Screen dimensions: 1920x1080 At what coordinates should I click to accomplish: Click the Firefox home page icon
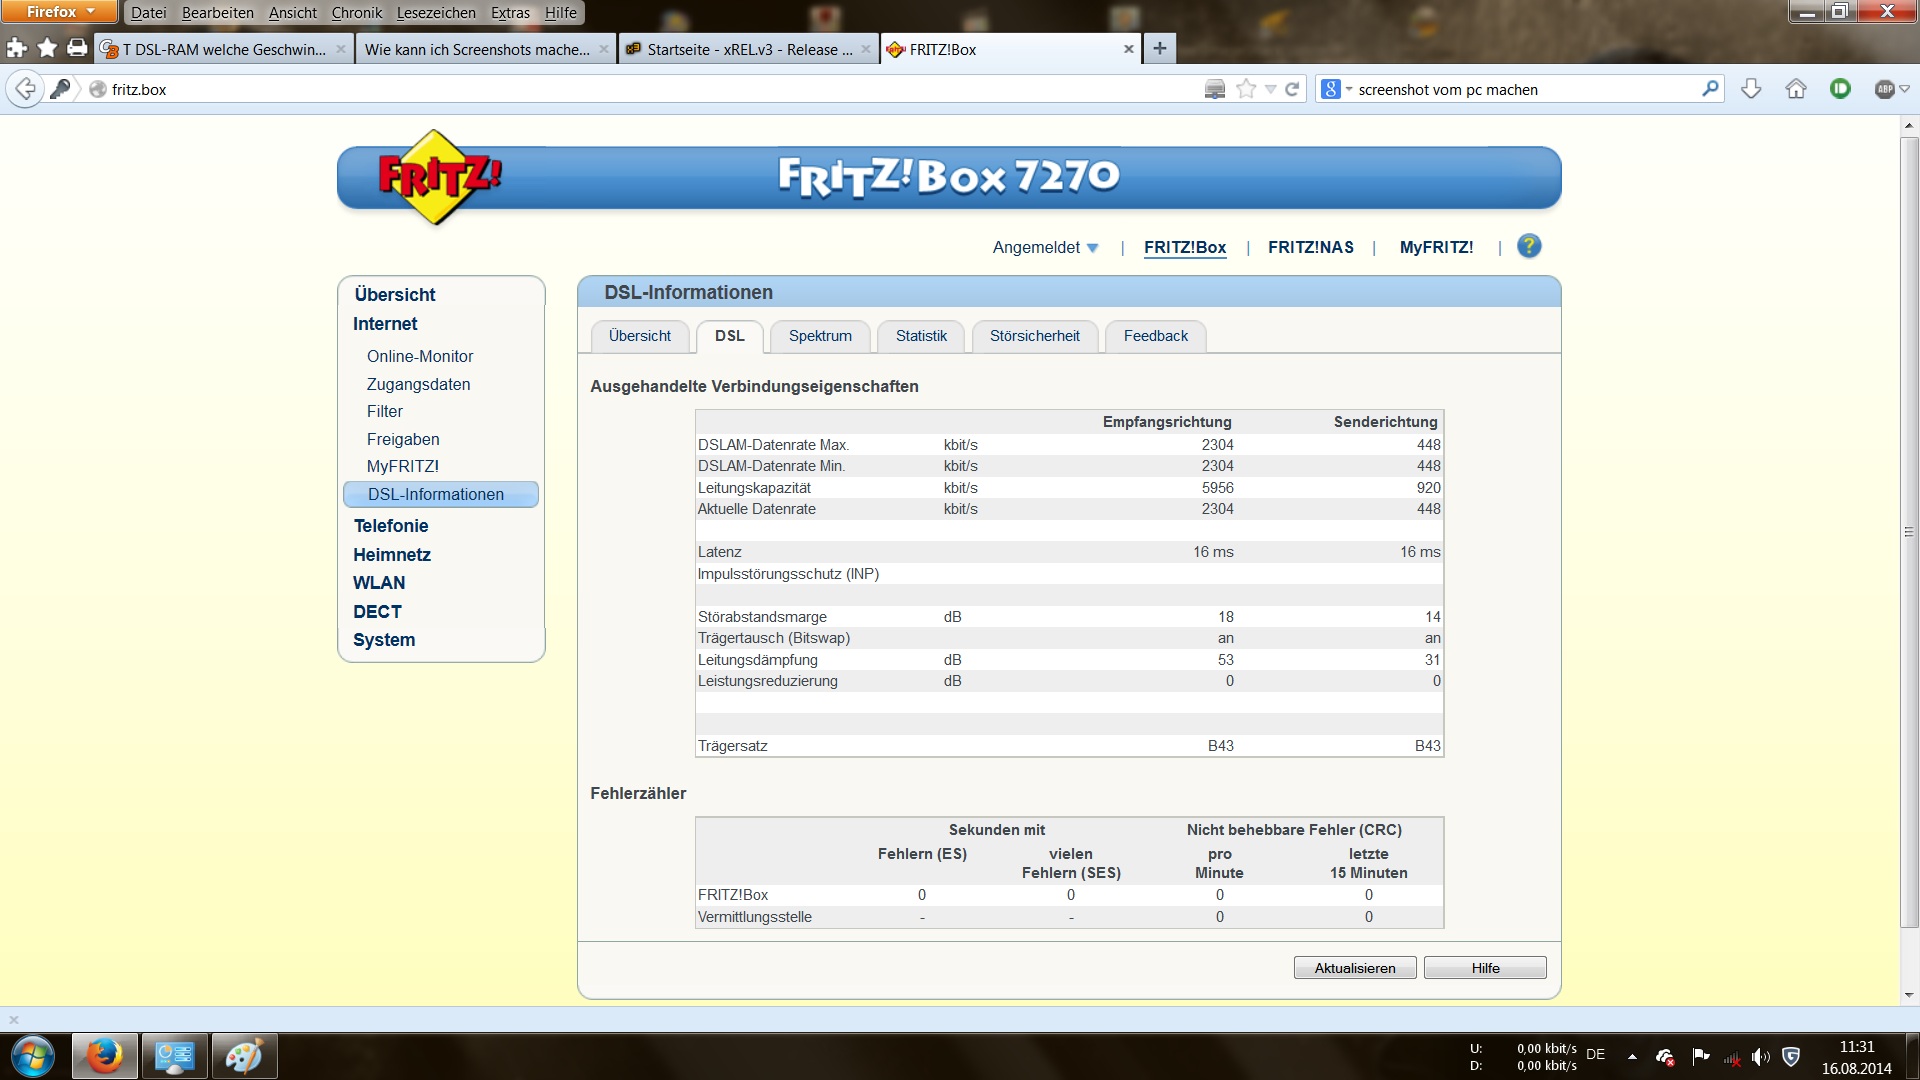(x=1796, y=89)
